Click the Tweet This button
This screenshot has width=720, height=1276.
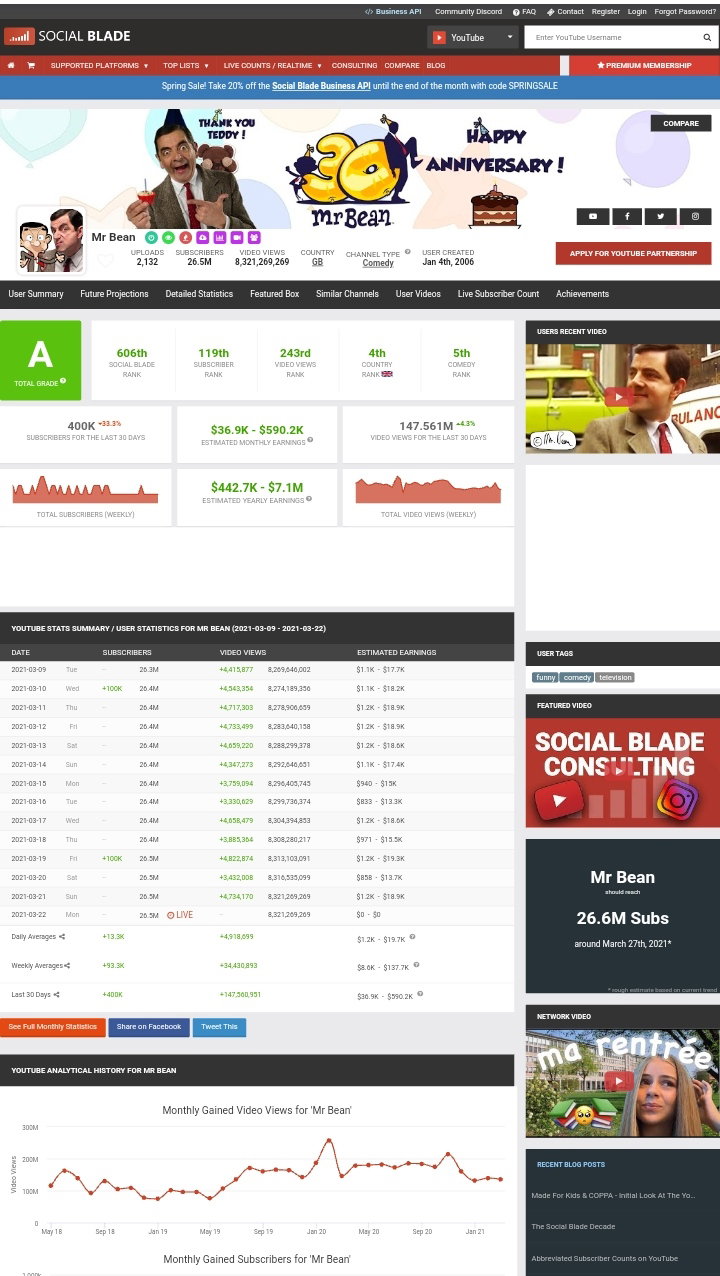[219, 1027]
